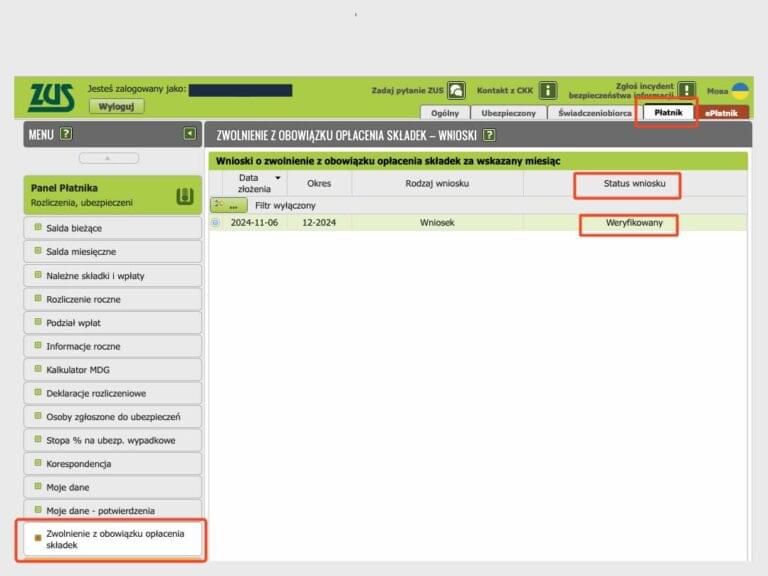
Task: Open the ePłatnik tab
Action: [x=723, y=113]
